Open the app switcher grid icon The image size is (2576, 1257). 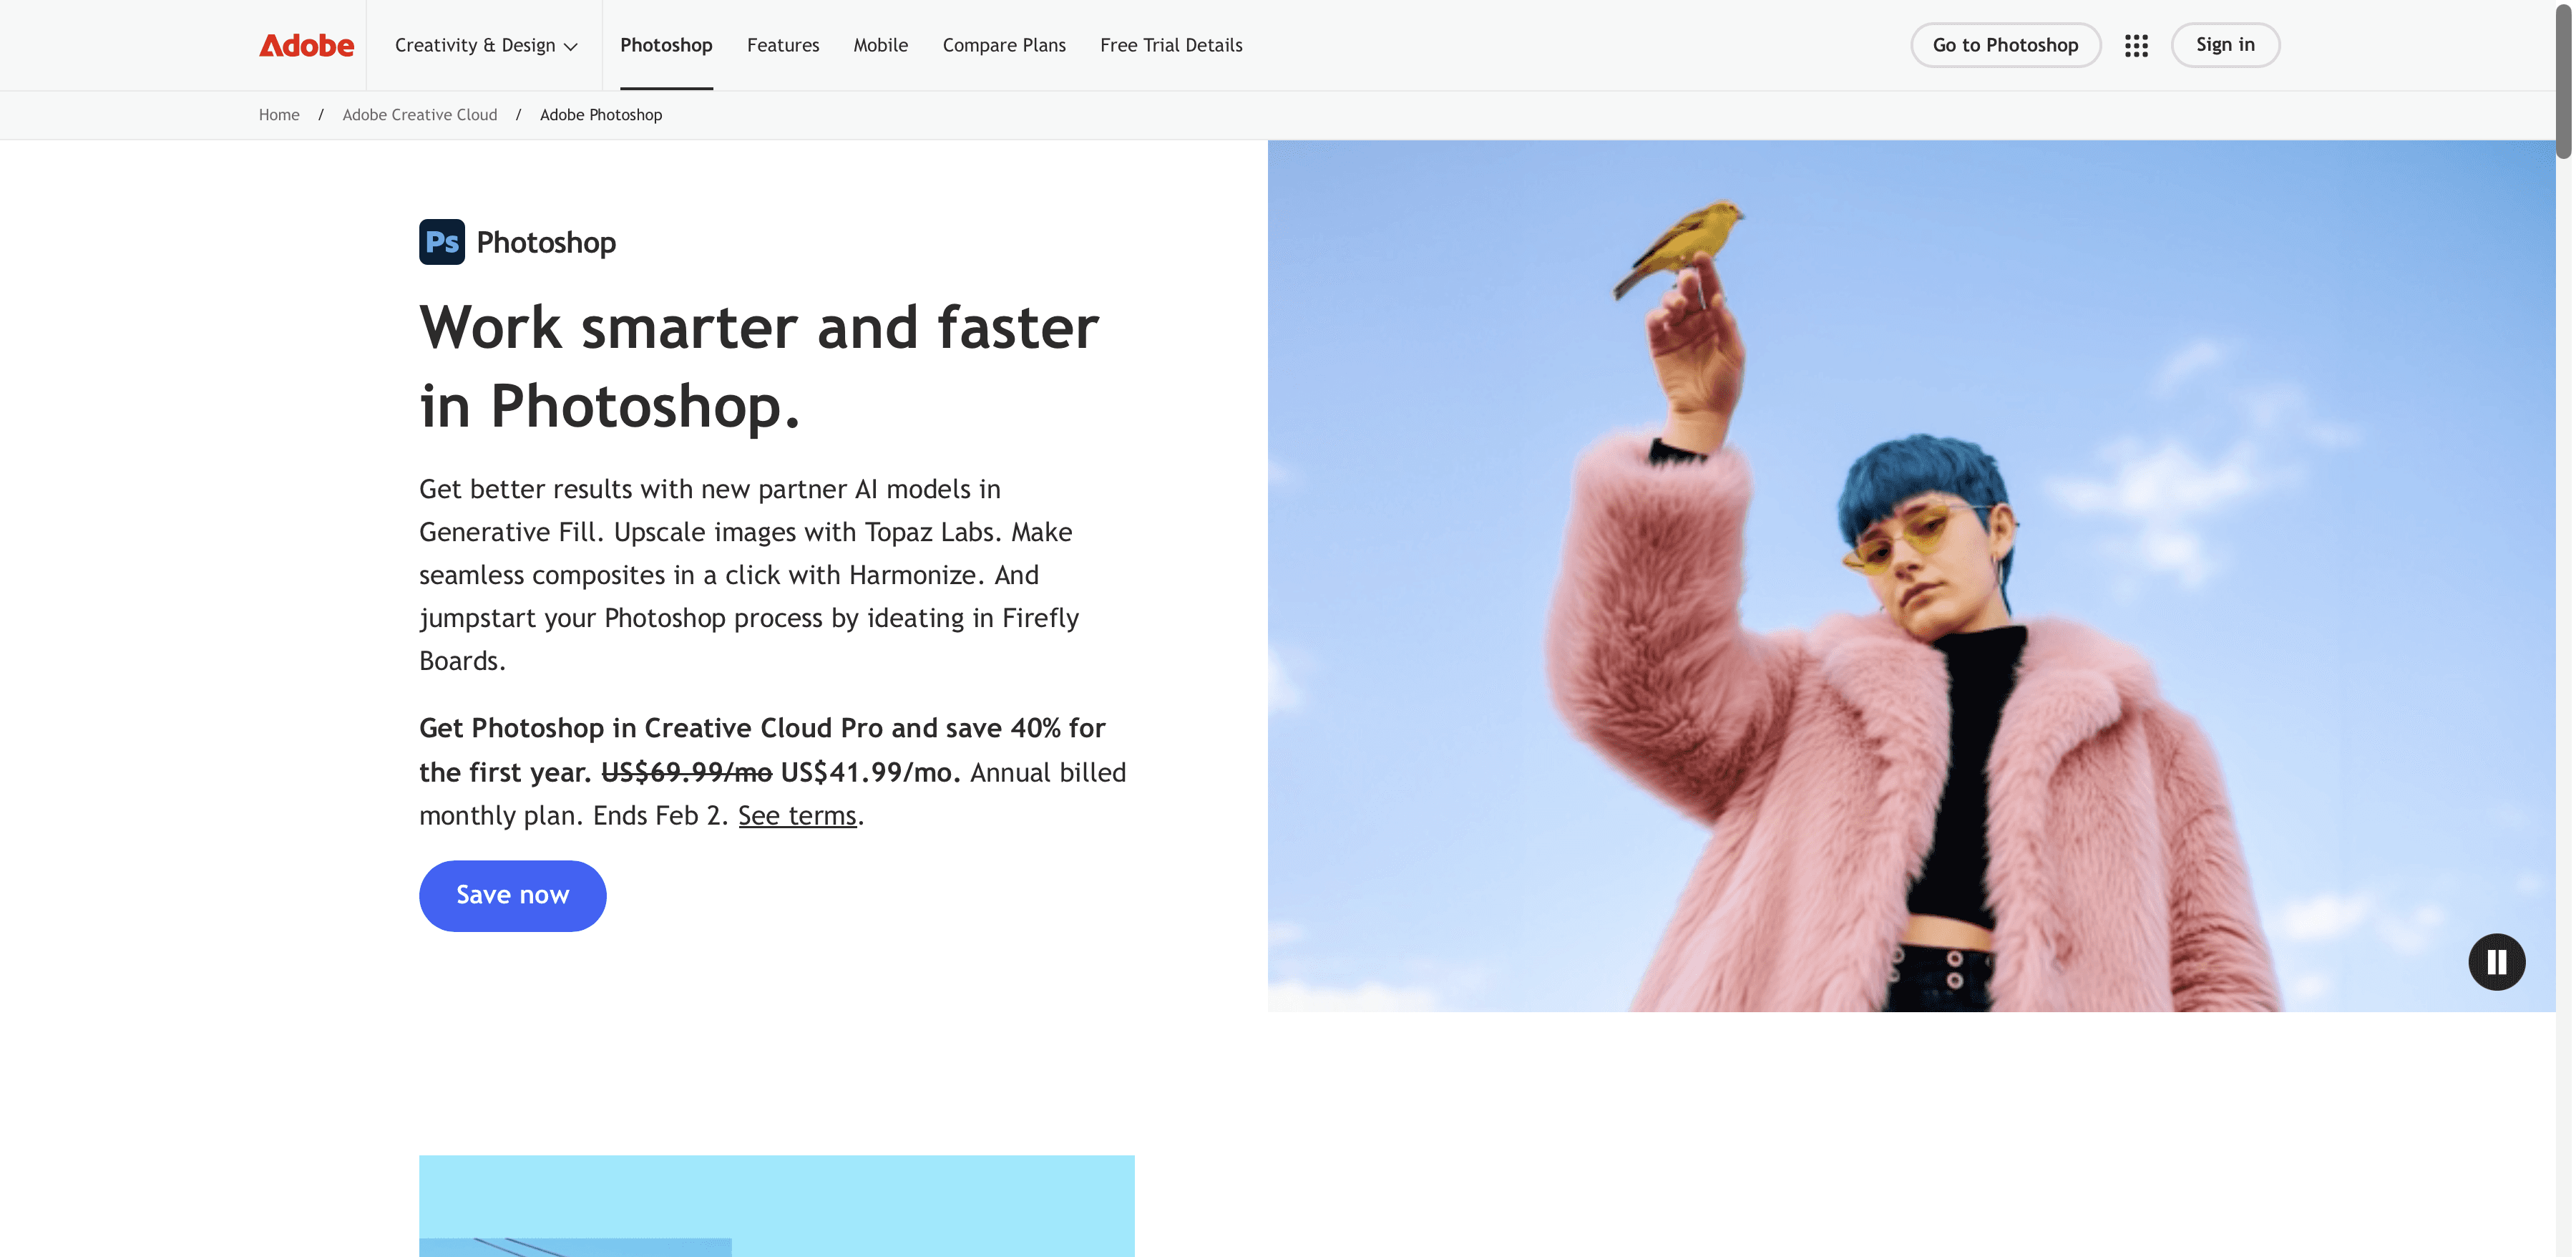click(2136, 45)
